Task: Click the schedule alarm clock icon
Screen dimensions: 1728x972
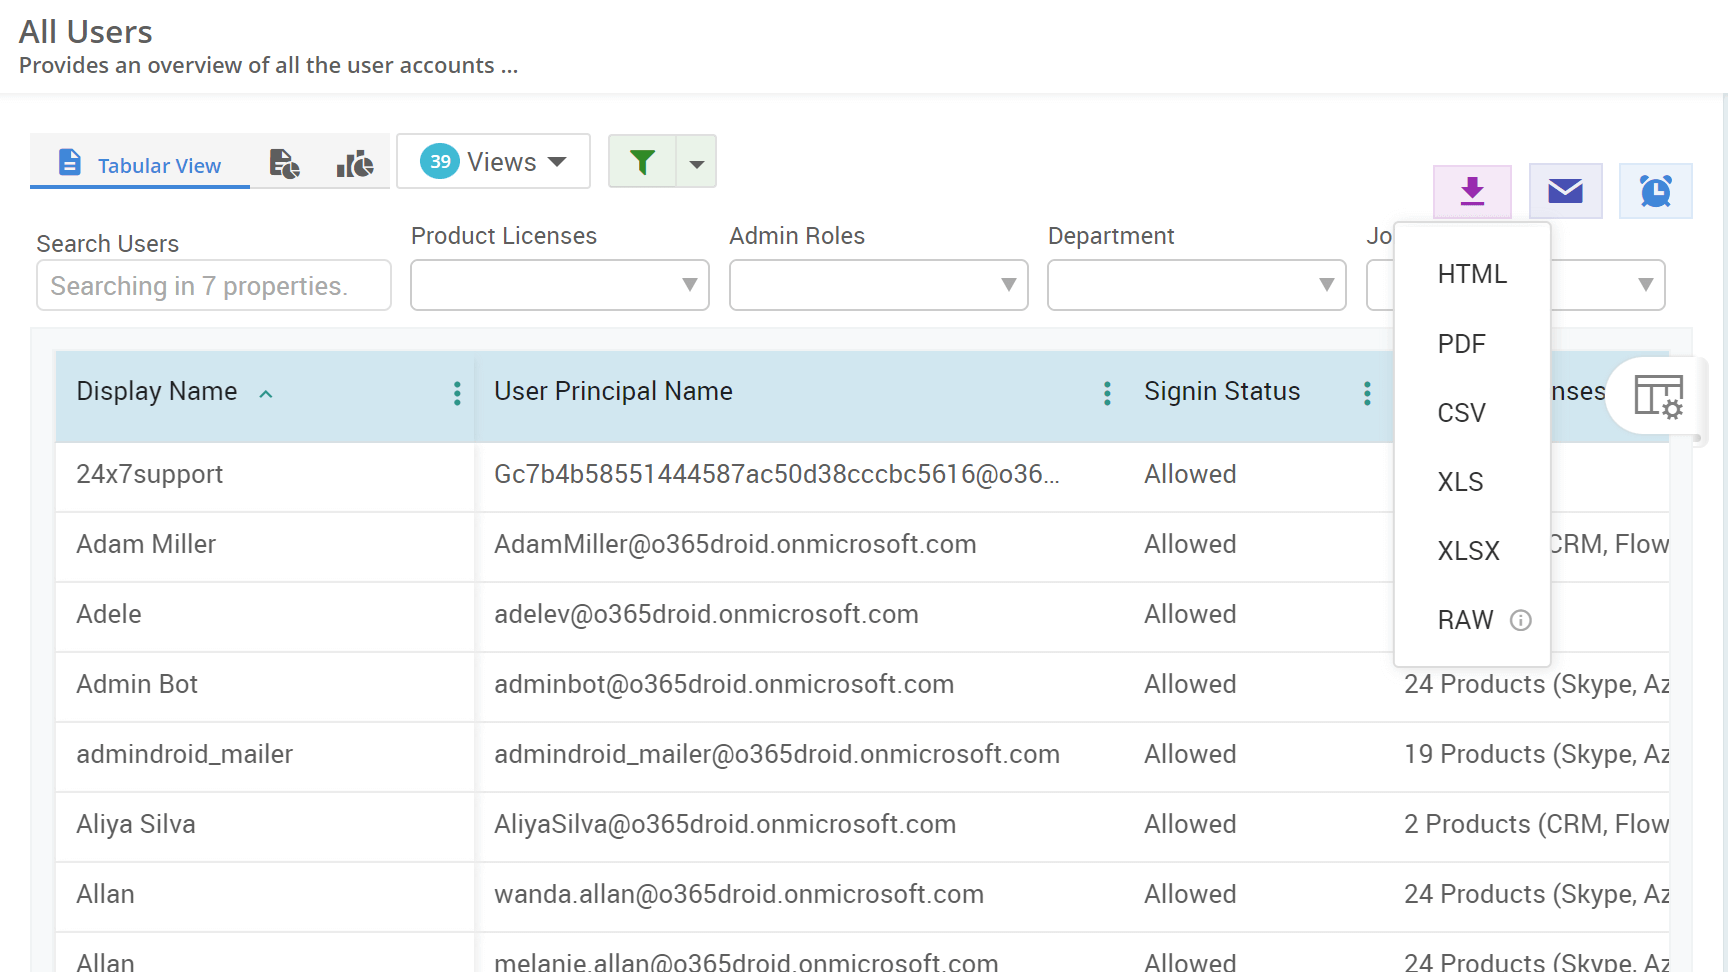Action: [1656, 191]
